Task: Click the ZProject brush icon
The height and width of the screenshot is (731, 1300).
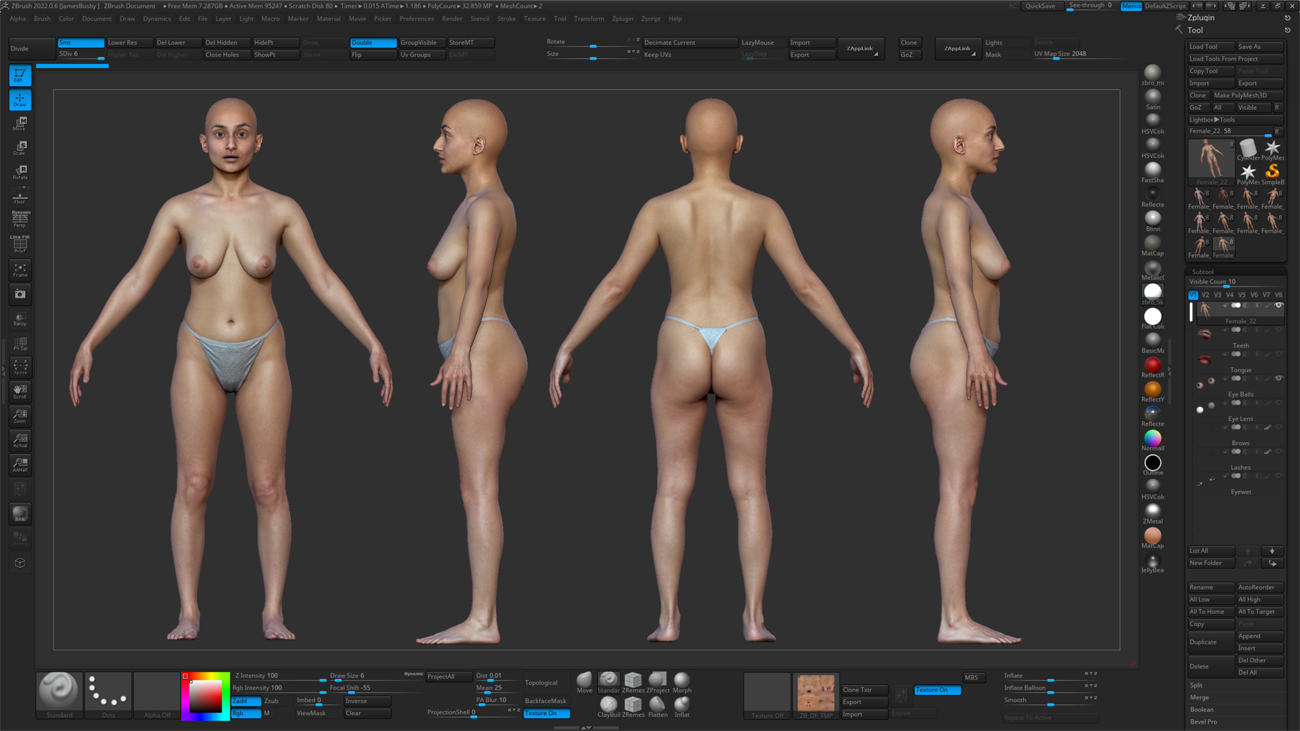Action: [657, 683]
